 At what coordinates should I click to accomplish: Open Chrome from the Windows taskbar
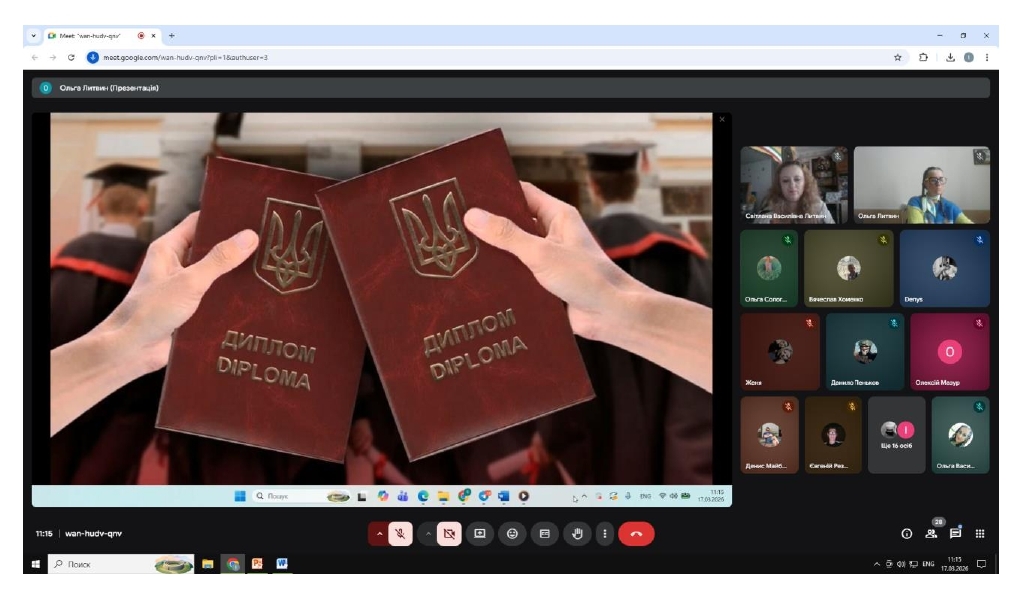(233, 564)
